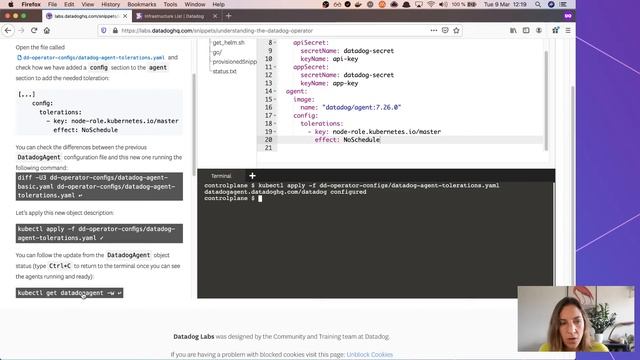The height and width of the screenshot is (360, 640).
Task: Open status.txt in the file tree
Action: tap(224, 71)
